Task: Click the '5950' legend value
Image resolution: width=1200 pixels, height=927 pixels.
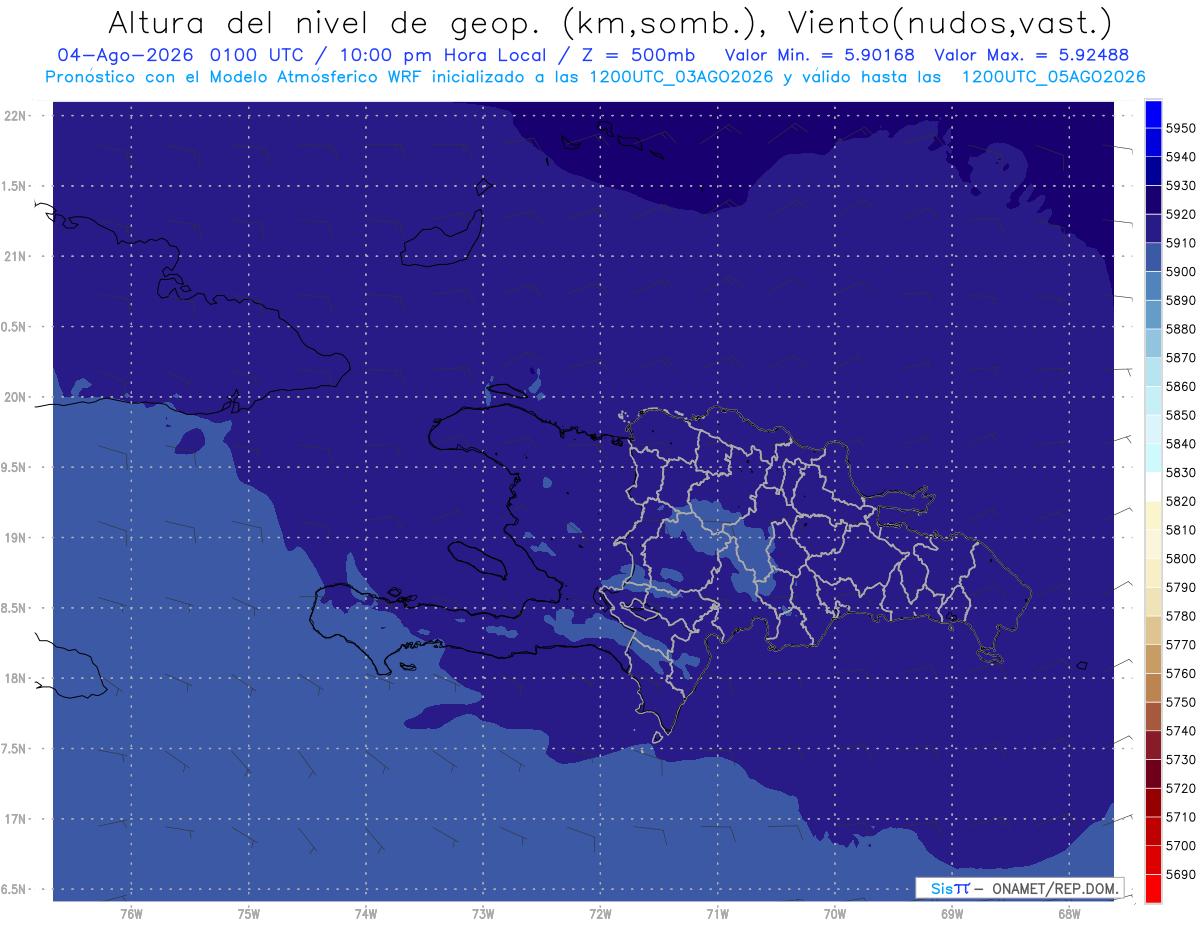Action: 1181,128
